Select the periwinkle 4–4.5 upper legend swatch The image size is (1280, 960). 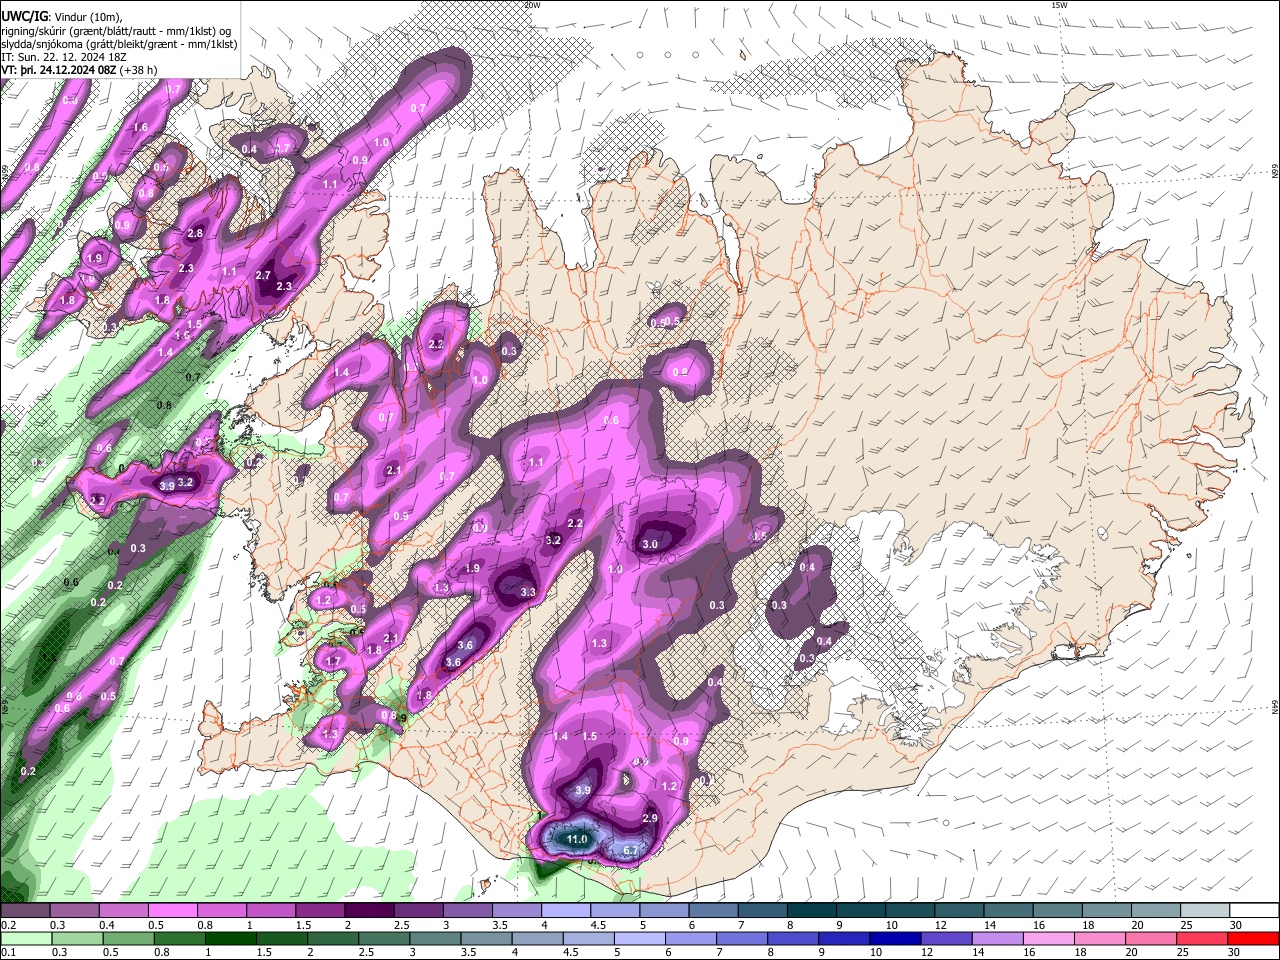(x=564, y=911)
